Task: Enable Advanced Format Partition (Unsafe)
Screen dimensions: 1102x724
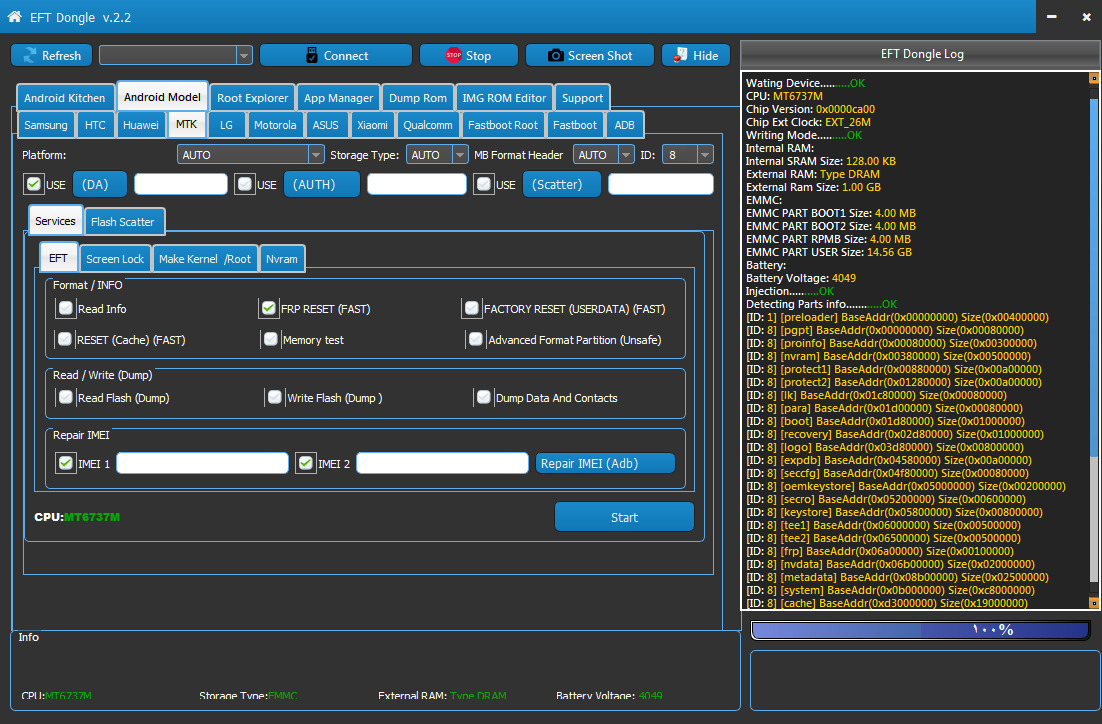Action: click(476, 339)
